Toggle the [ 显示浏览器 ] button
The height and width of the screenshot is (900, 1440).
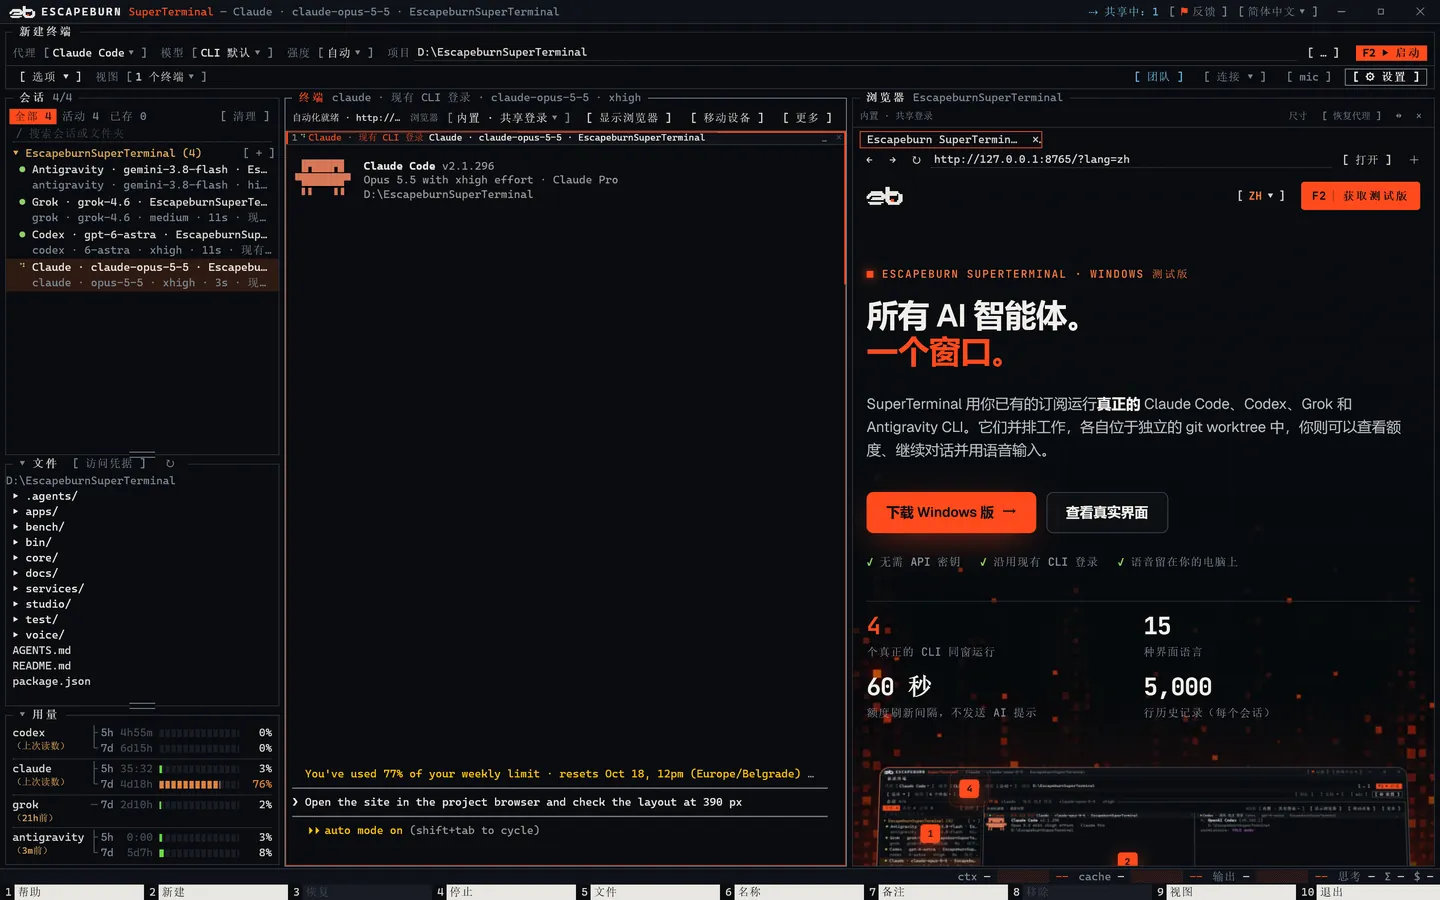(629, 118)
